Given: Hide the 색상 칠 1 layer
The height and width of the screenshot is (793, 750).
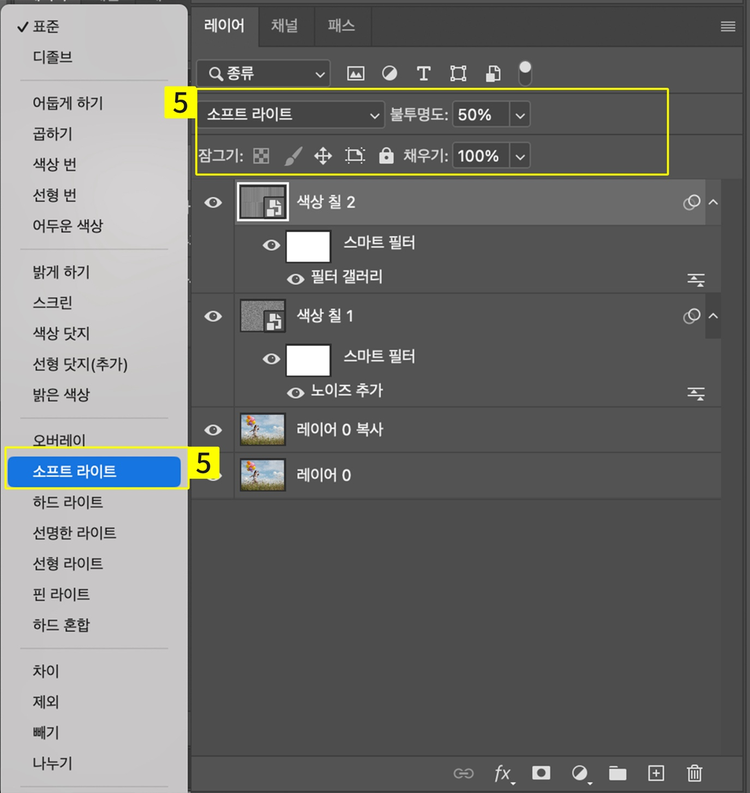Looking at the screenshot, I should [213, 316].
